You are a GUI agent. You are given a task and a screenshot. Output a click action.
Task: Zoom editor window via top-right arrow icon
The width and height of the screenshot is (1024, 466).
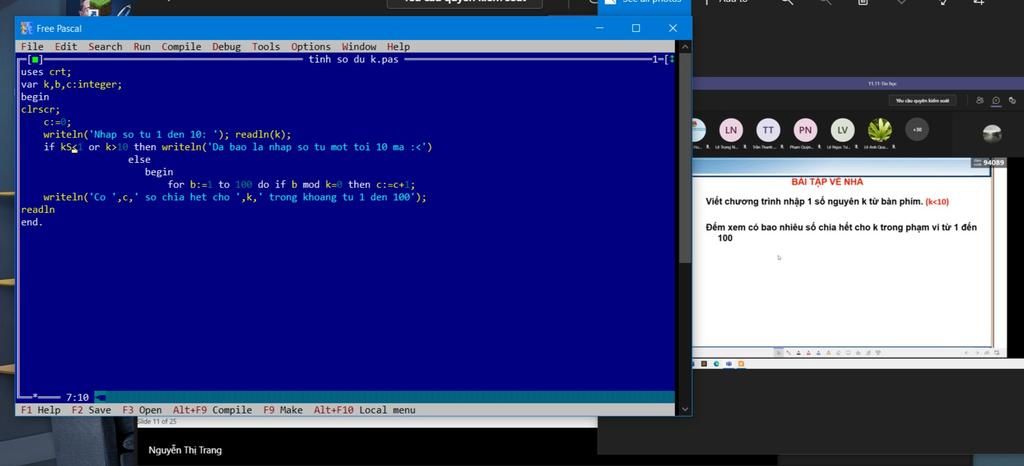pyautogui.click(x=671, y=59)
